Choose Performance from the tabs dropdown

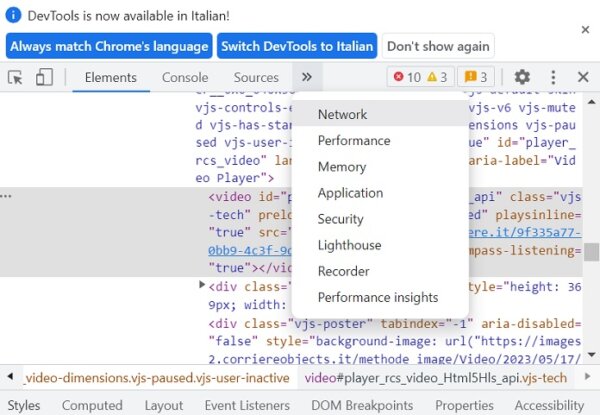[x=380, y=140]
